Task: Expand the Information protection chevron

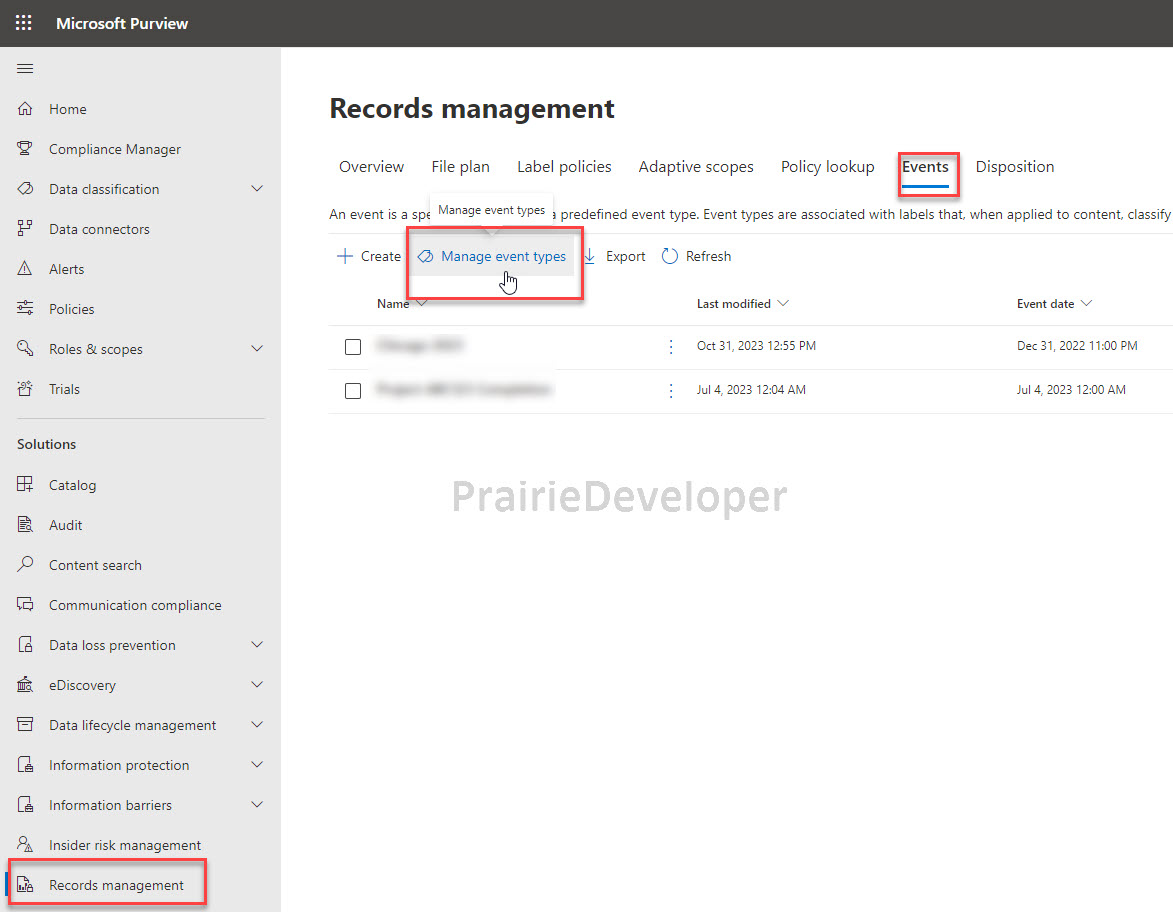Action: 257,765
